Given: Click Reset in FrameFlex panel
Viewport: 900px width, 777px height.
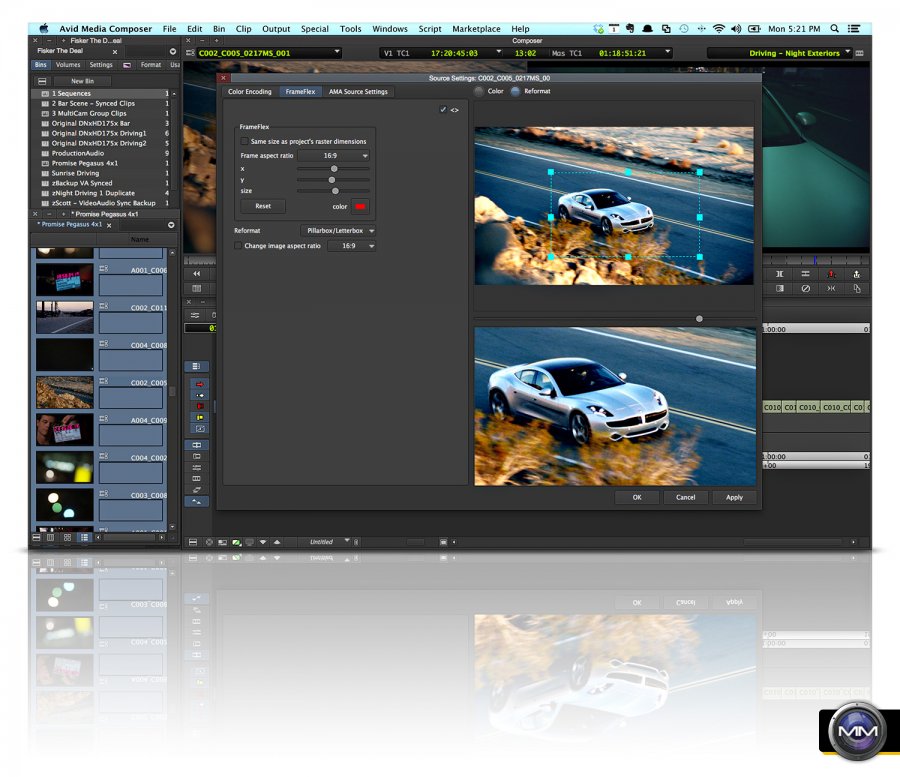Looking at the screenshot, I should click(263, 206).
